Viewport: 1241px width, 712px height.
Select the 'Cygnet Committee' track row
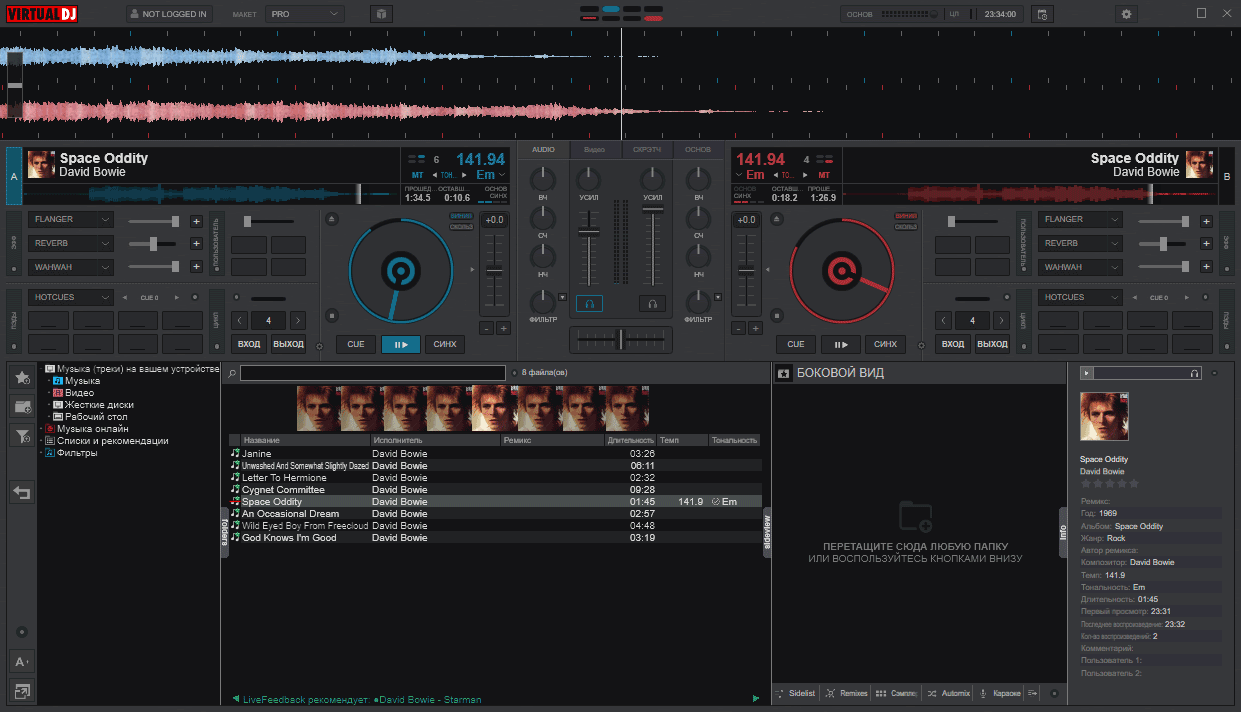coord(495,490)
